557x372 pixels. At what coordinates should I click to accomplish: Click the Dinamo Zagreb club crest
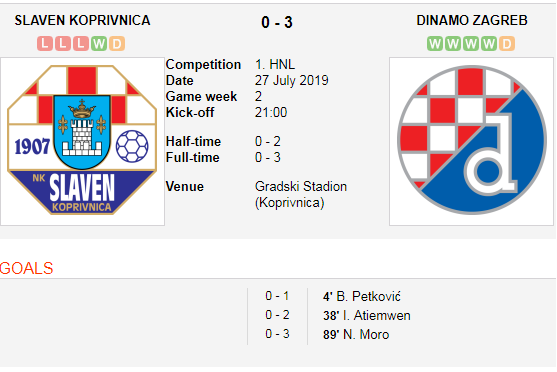click(x=471, y=141)
